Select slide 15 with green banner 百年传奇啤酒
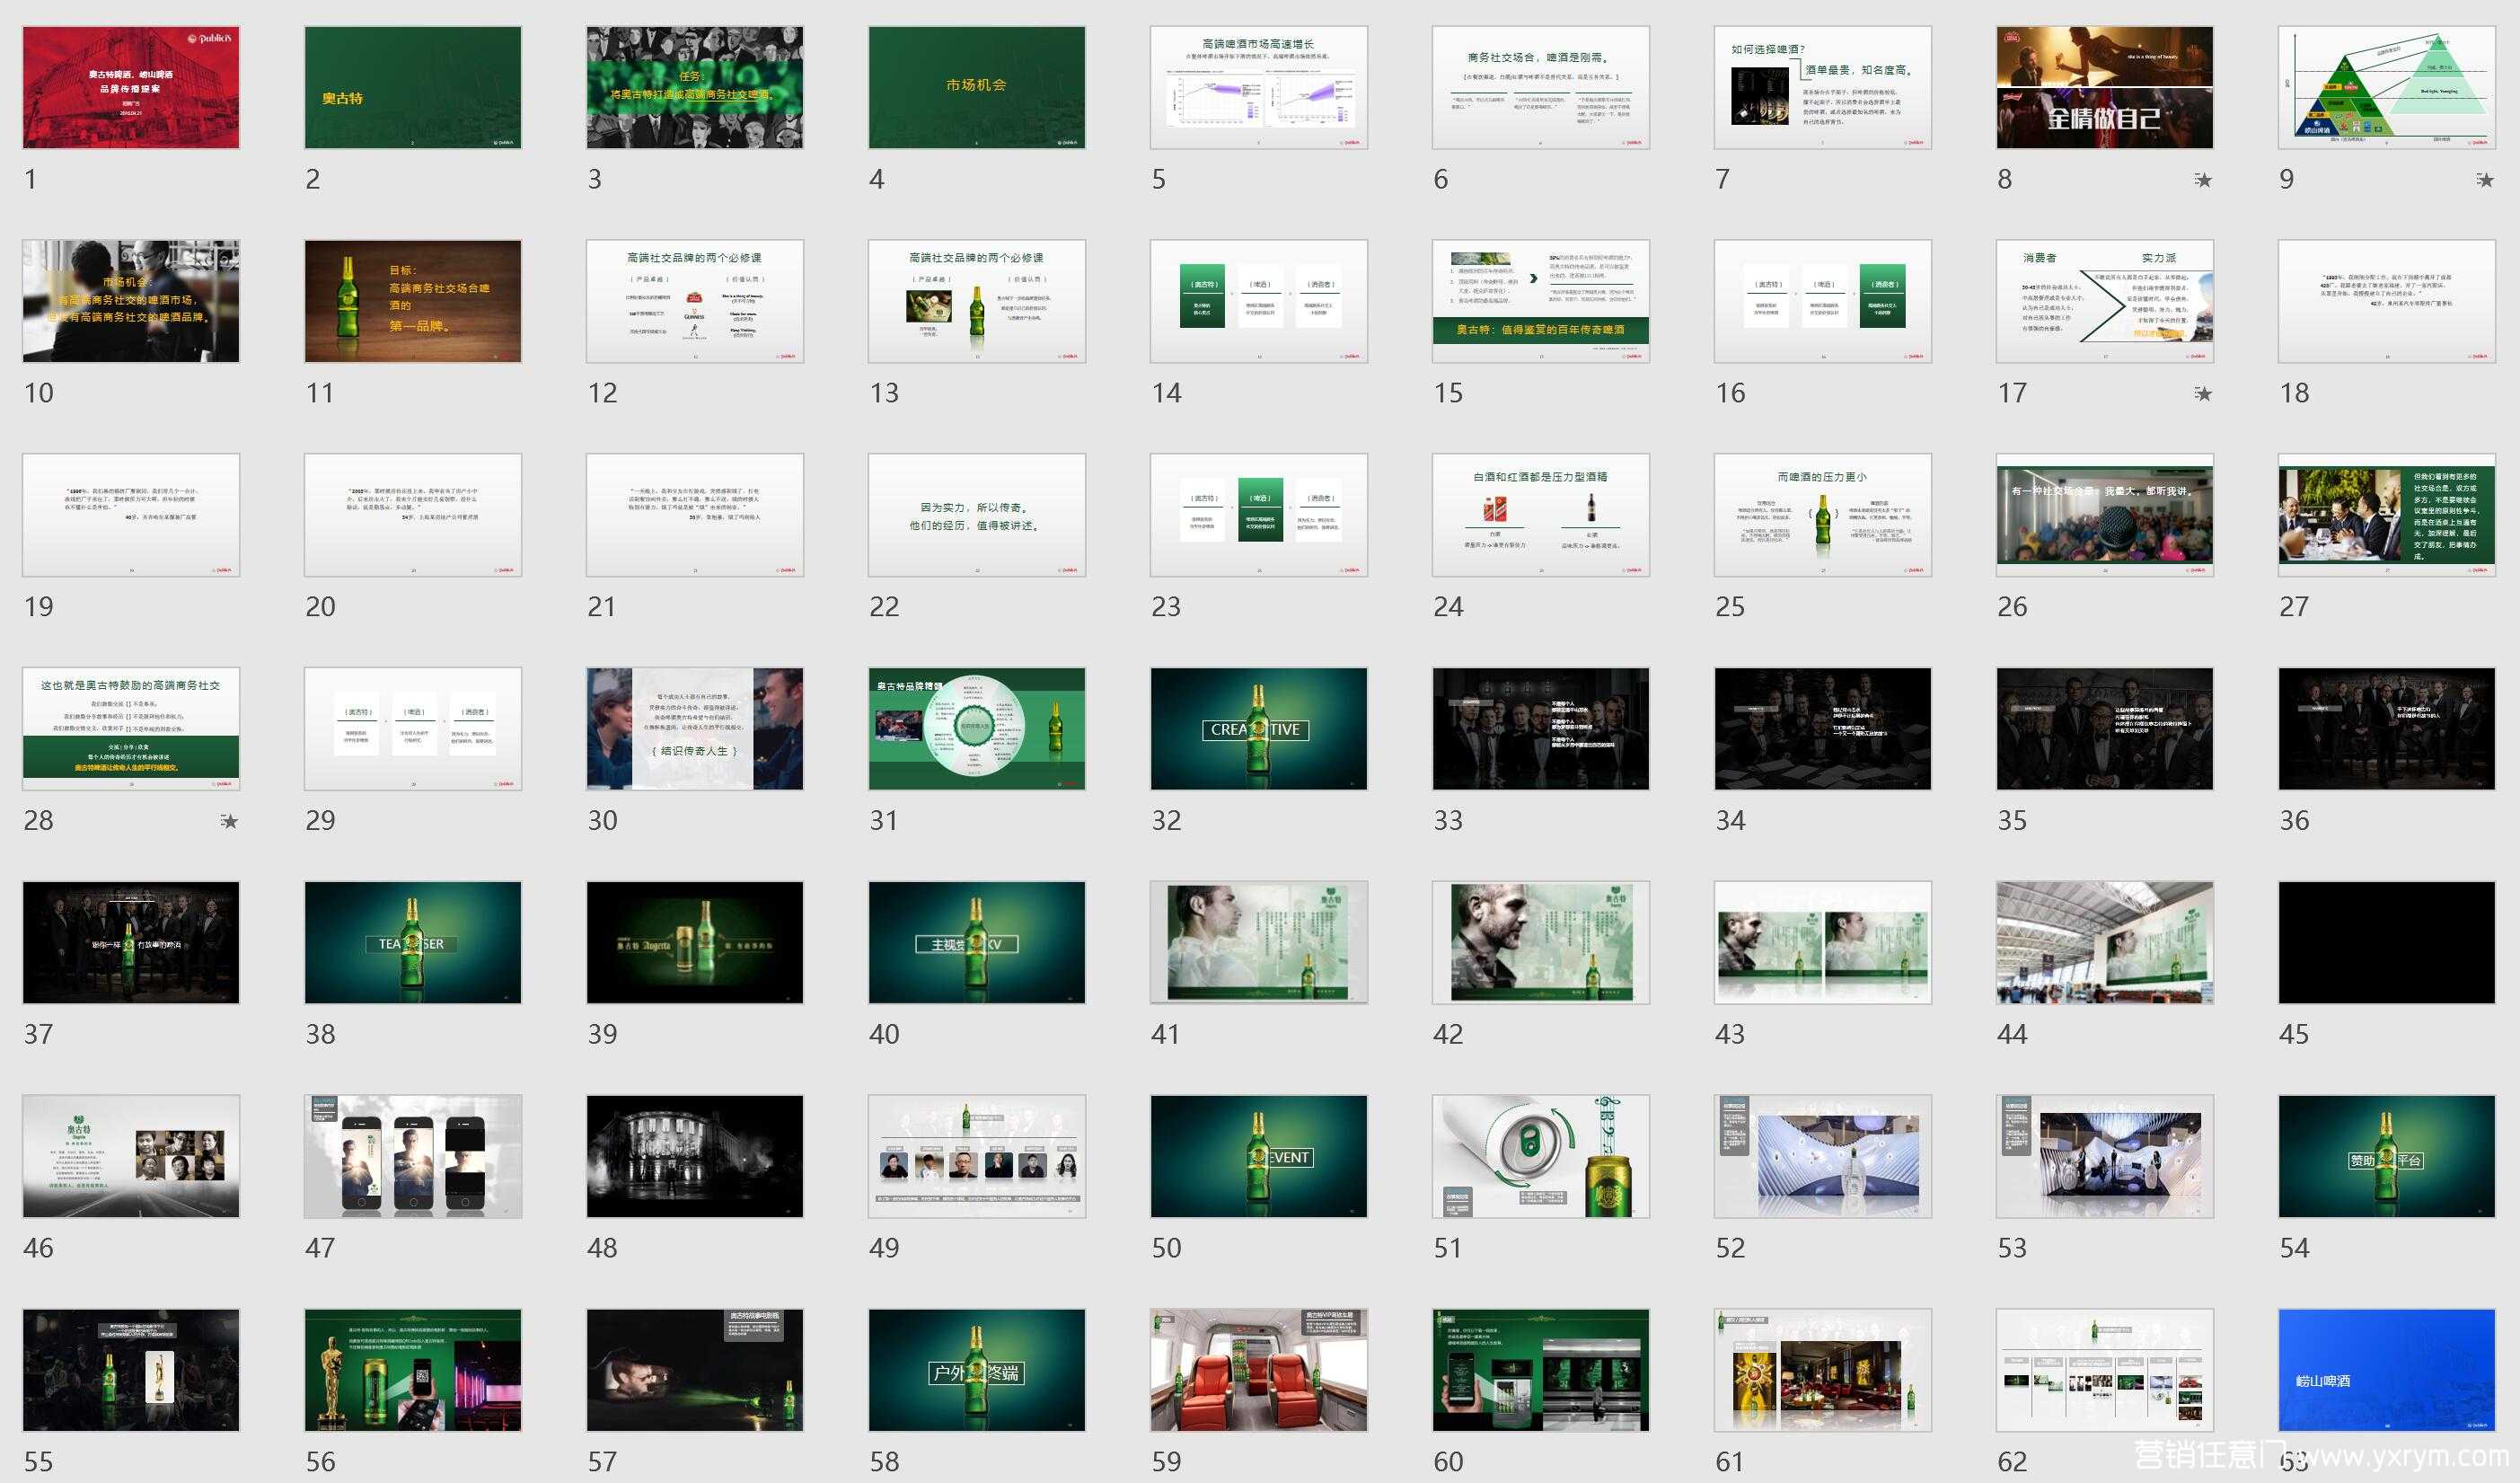The image size is (2520, 1483). [x=1541, y=301]
